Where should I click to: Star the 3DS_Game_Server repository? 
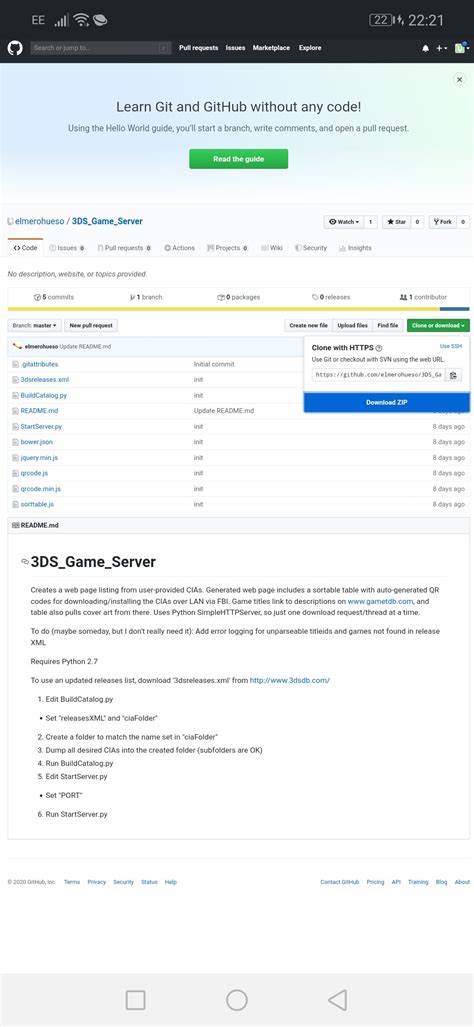397,222
